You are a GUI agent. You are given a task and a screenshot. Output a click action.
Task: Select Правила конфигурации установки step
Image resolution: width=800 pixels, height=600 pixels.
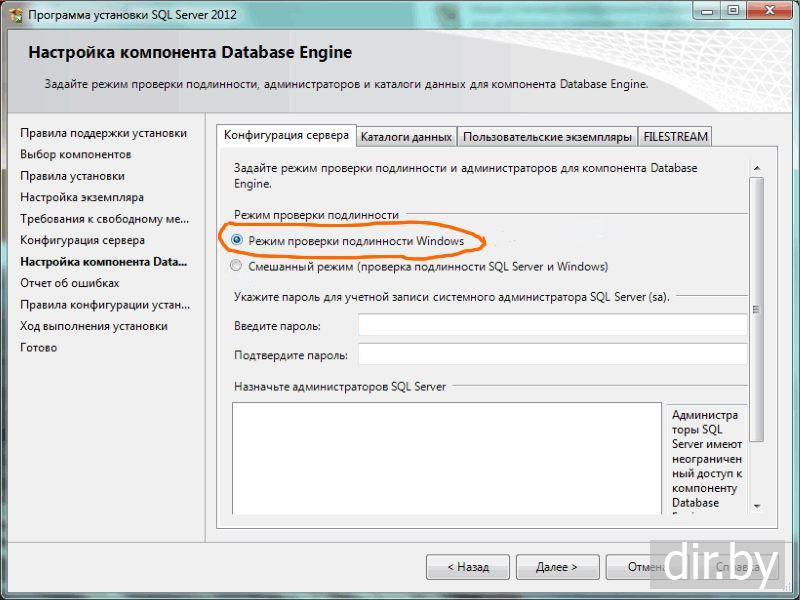(105, 305)
